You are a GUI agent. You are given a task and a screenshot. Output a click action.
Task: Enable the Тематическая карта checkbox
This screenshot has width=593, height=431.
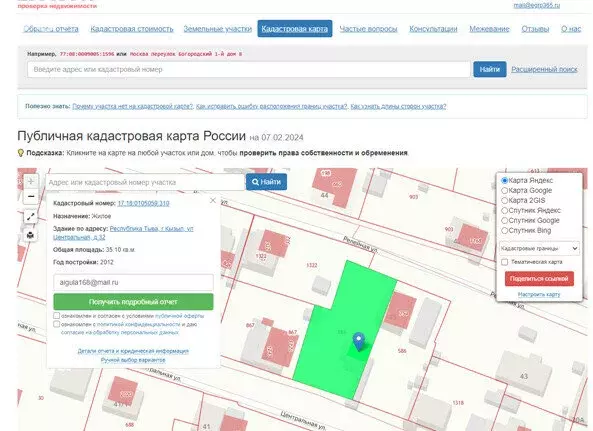pos(504,262)
